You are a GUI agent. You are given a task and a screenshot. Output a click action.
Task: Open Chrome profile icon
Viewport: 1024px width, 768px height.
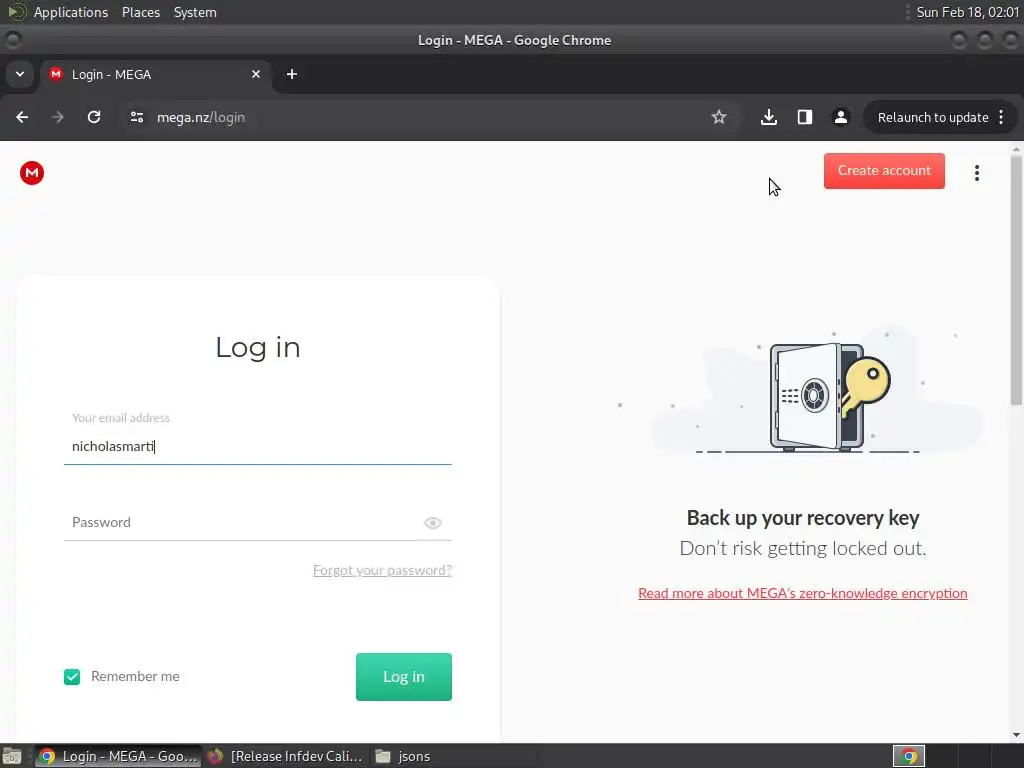click(x=840, y=117)
